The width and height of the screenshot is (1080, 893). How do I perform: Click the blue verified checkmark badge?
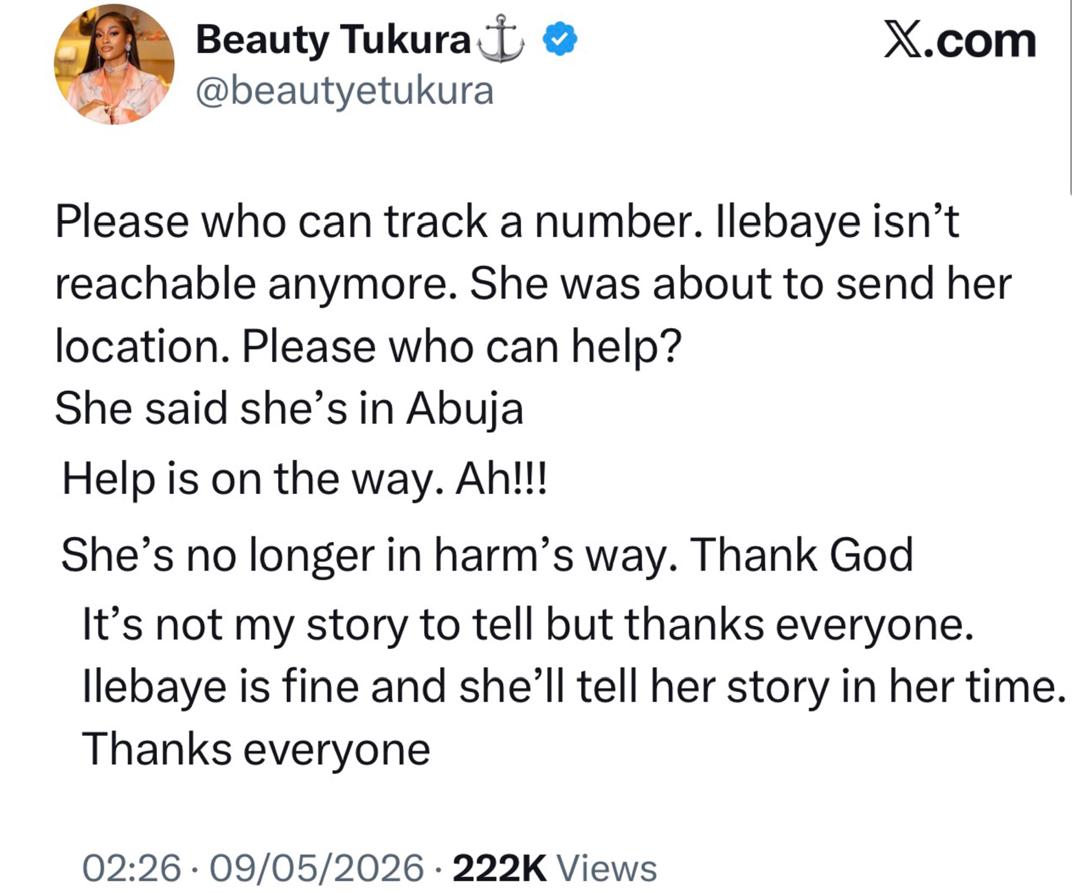pos(561,39)
